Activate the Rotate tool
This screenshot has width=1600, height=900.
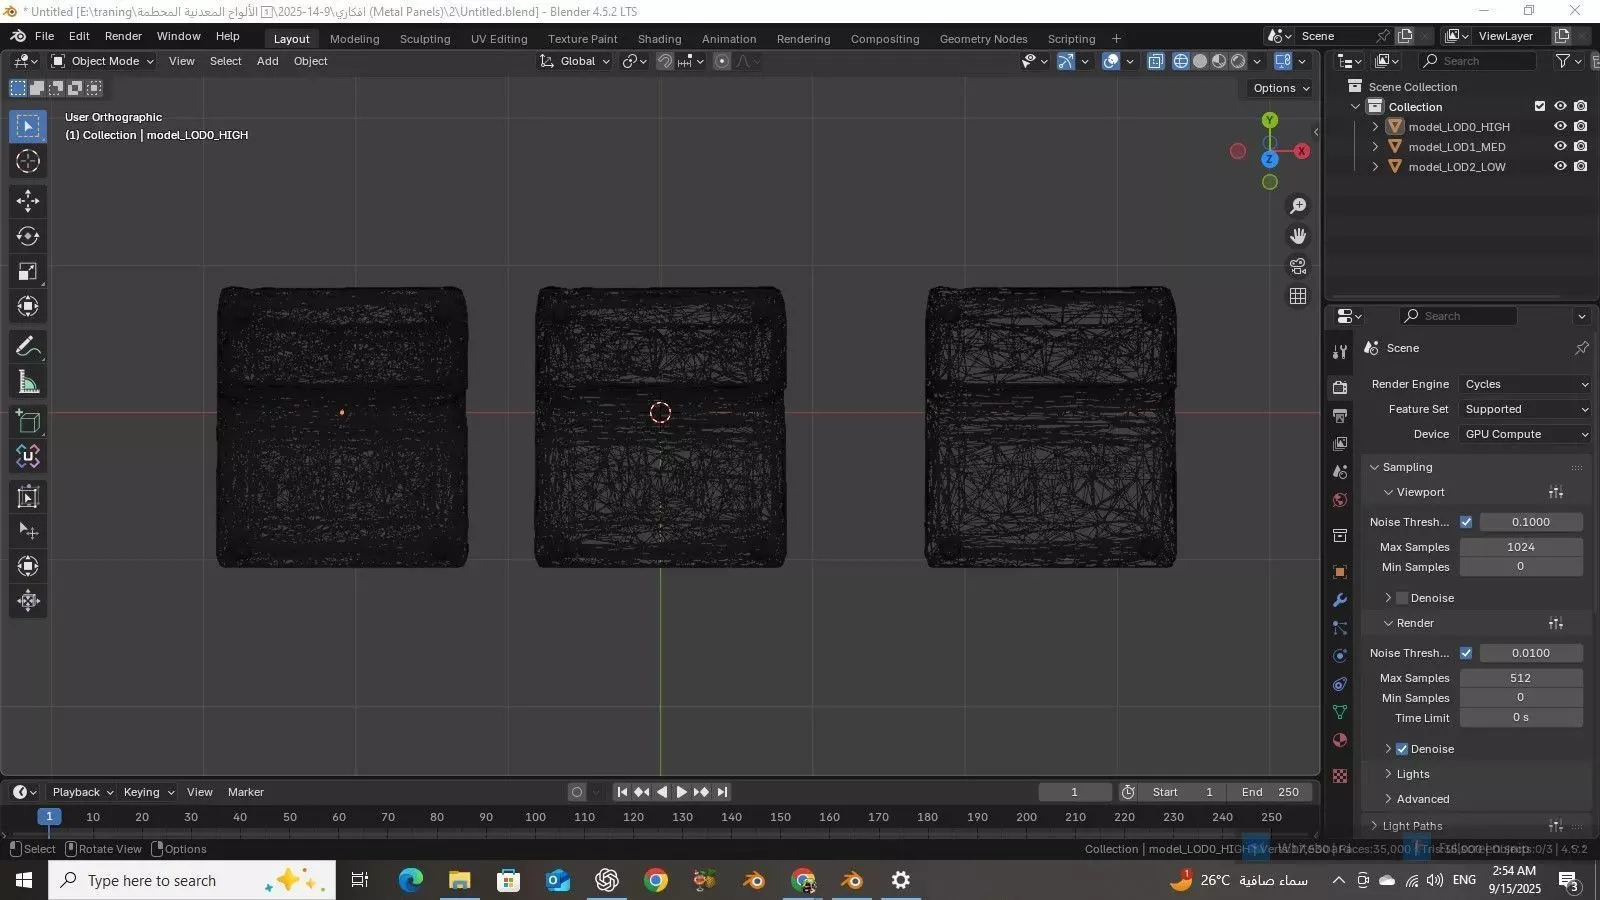(x=28, y=236)
